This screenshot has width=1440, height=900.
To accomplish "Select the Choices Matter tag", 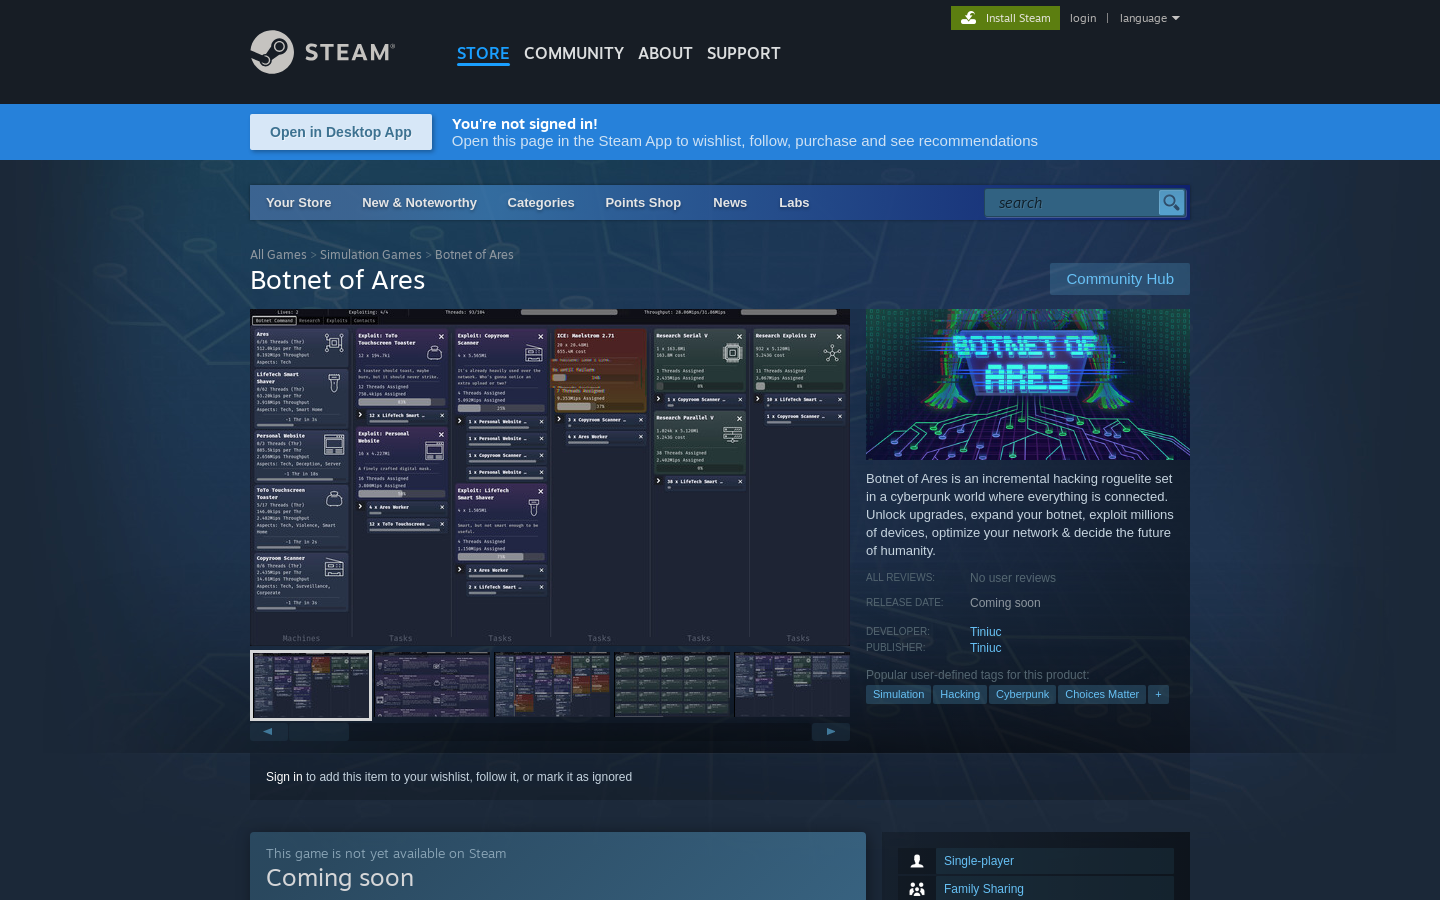I will (x=1102, y=694).
